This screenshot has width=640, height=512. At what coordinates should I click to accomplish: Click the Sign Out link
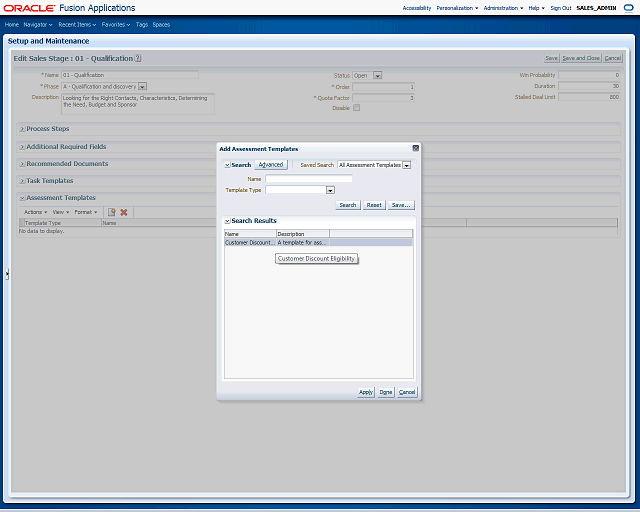click(561, 8)
